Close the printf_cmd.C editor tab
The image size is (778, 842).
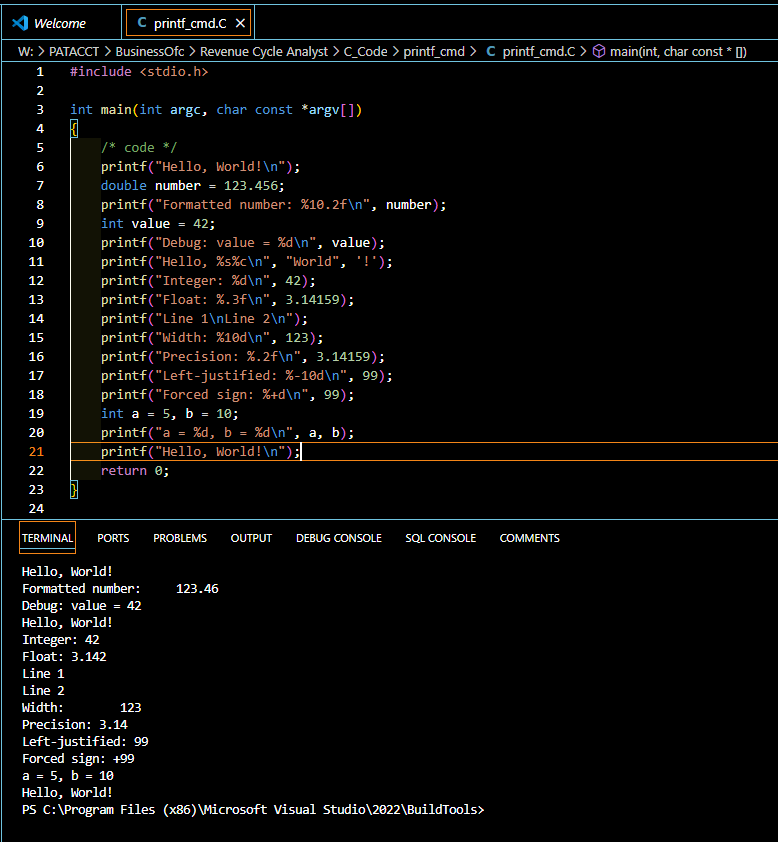coord(239,23)
